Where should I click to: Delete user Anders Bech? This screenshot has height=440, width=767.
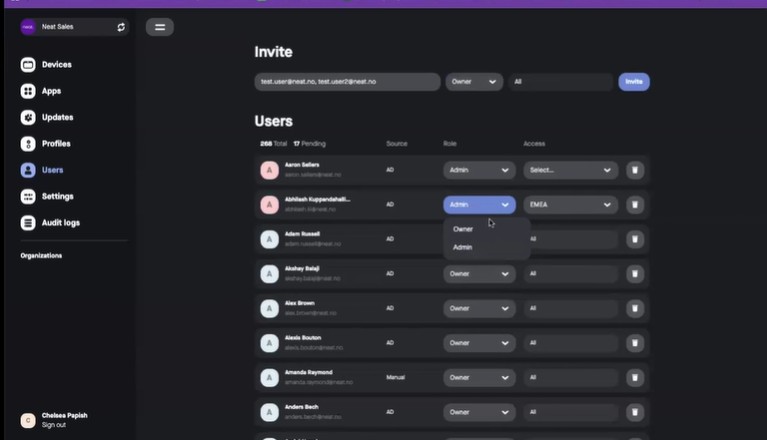point(635,413)
